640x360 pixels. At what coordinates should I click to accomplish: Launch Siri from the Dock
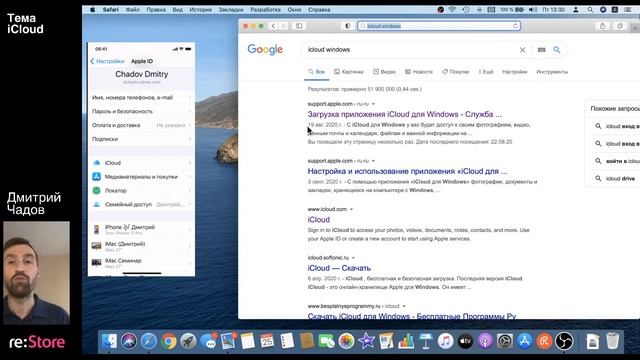tap(129, 341)
